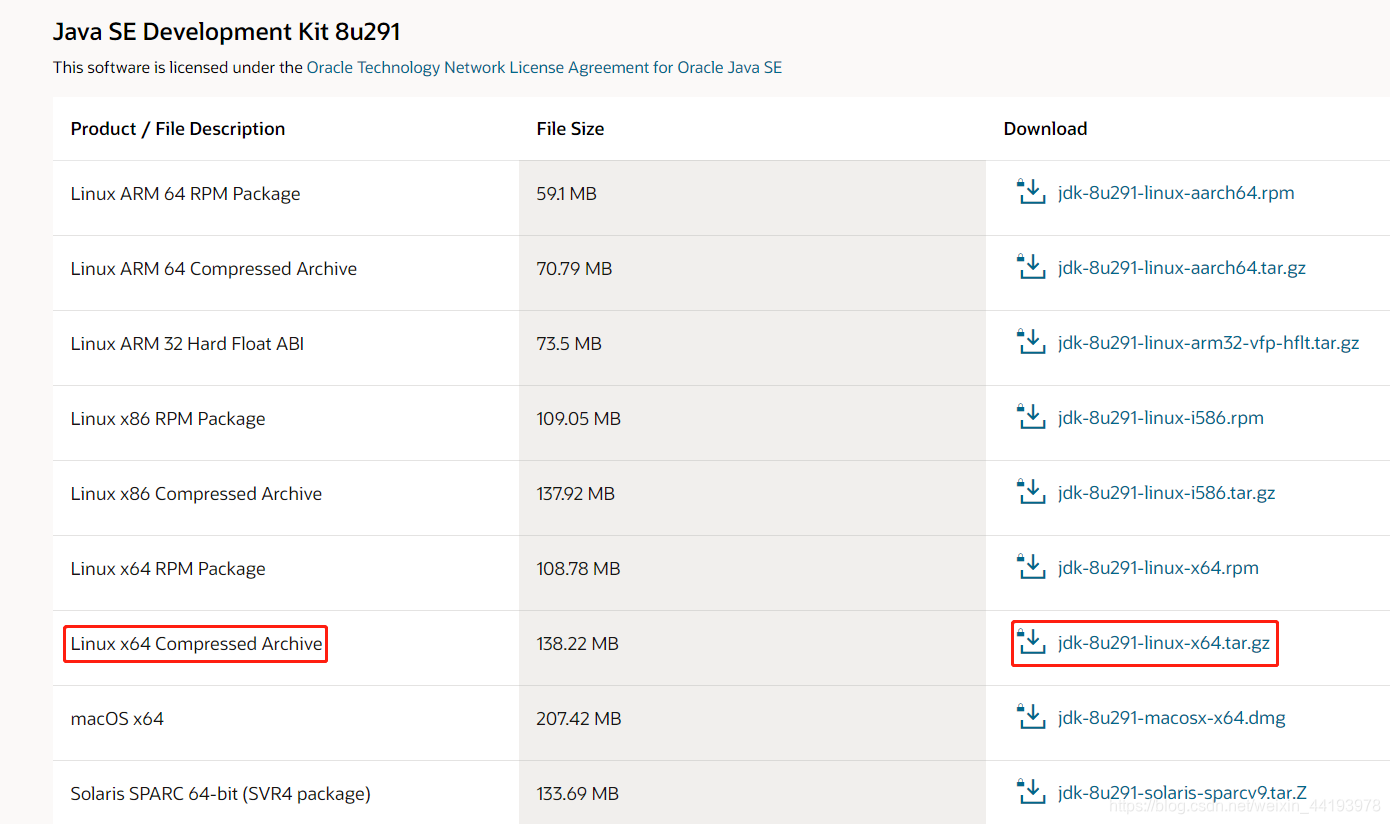This screenshot has width=1390, height=824.
Task: Click download icon beside jdk-8u291-linux-arm32-vfp-hflt.tar.gz
Action: (x=1031, y=341)
